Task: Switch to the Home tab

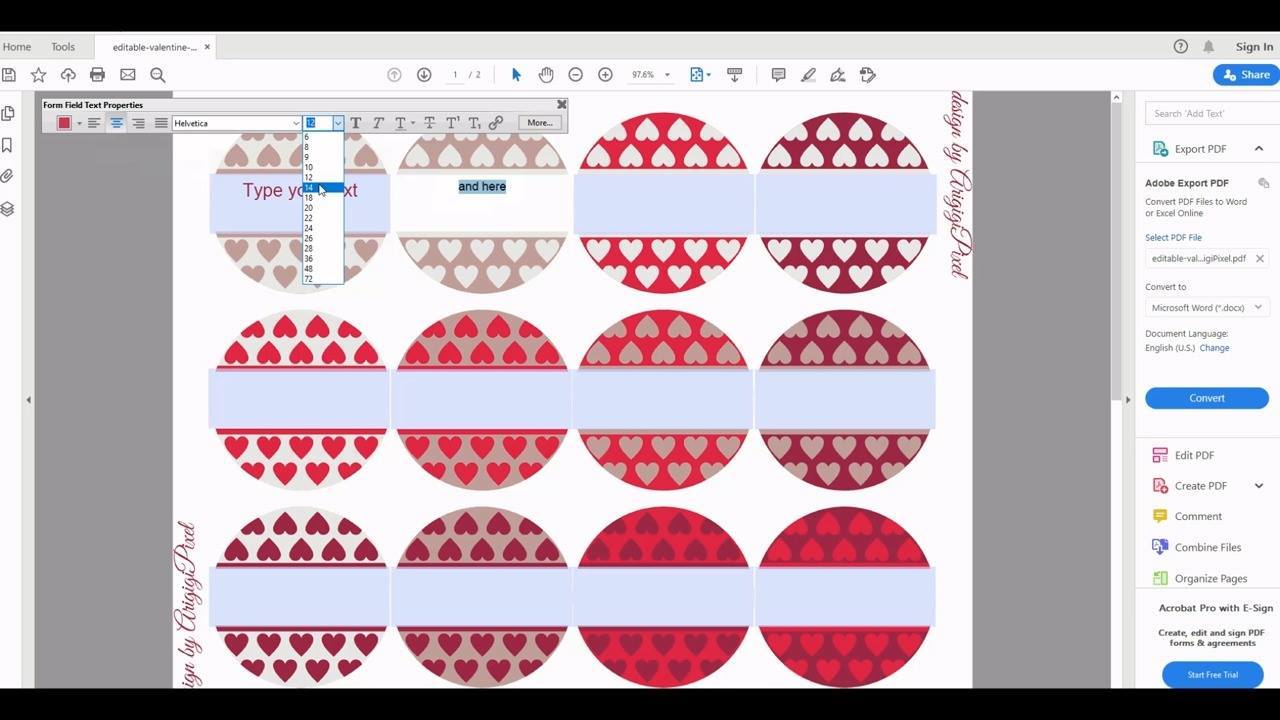Action: pyautogui.click(x=17, y=47)
